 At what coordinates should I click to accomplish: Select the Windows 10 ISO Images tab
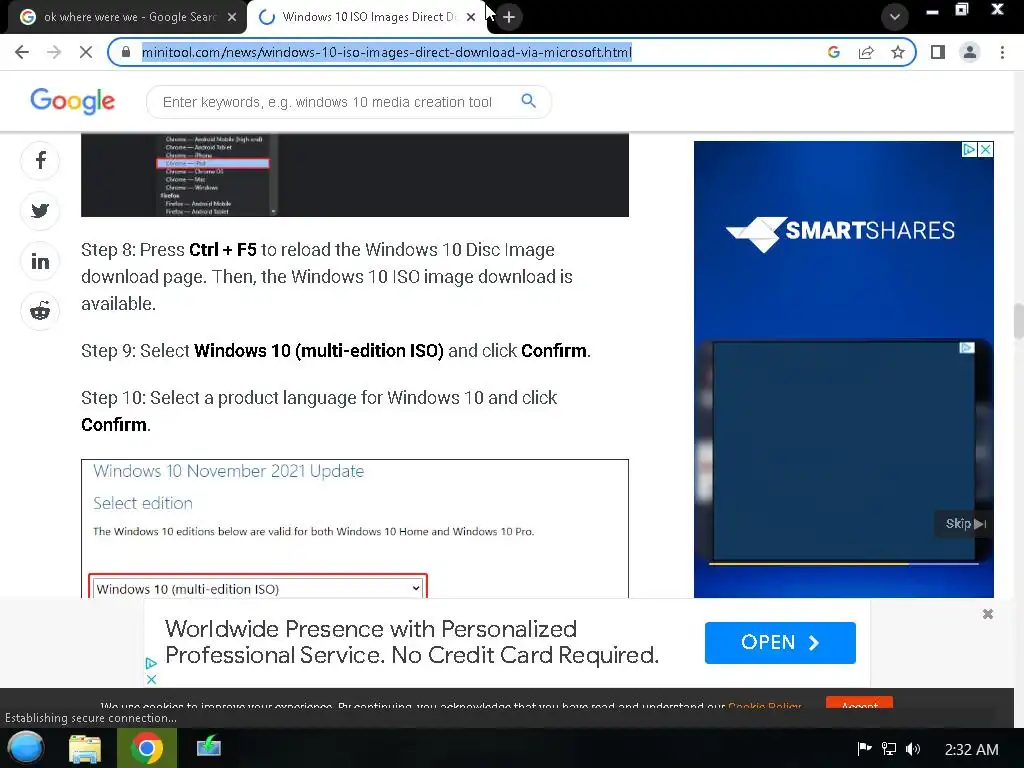[366, 17]
